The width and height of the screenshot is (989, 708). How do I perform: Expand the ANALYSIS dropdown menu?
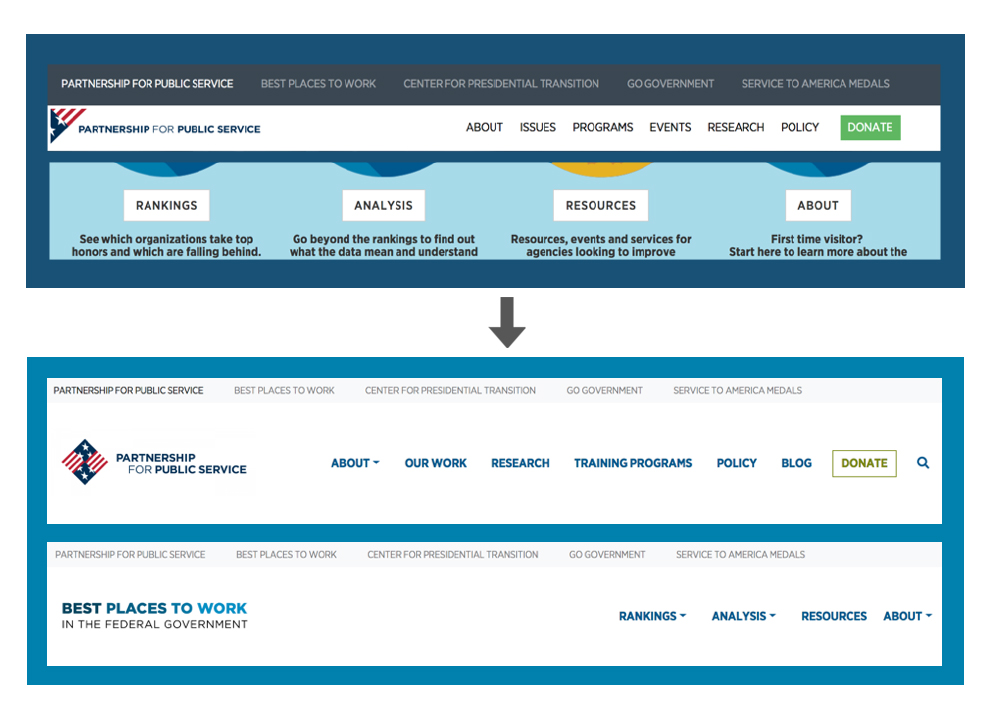pyautogui.click(x=744, y=616)
